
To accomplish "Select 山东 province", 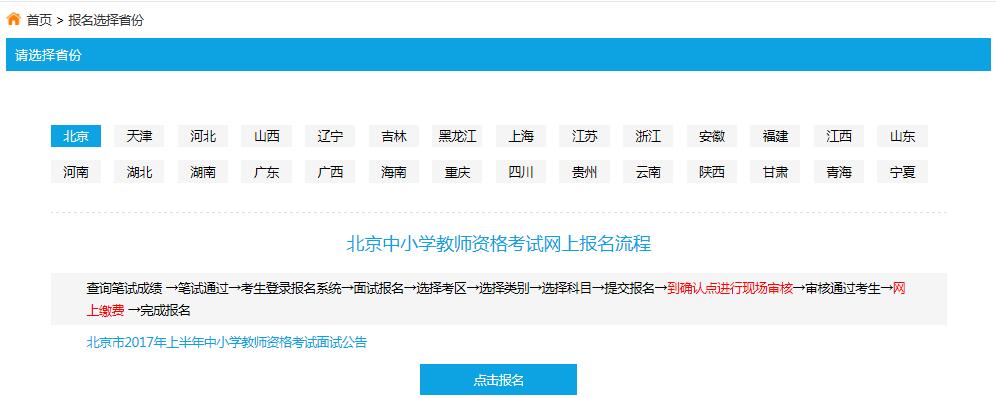I will click(x=903, y=136).
